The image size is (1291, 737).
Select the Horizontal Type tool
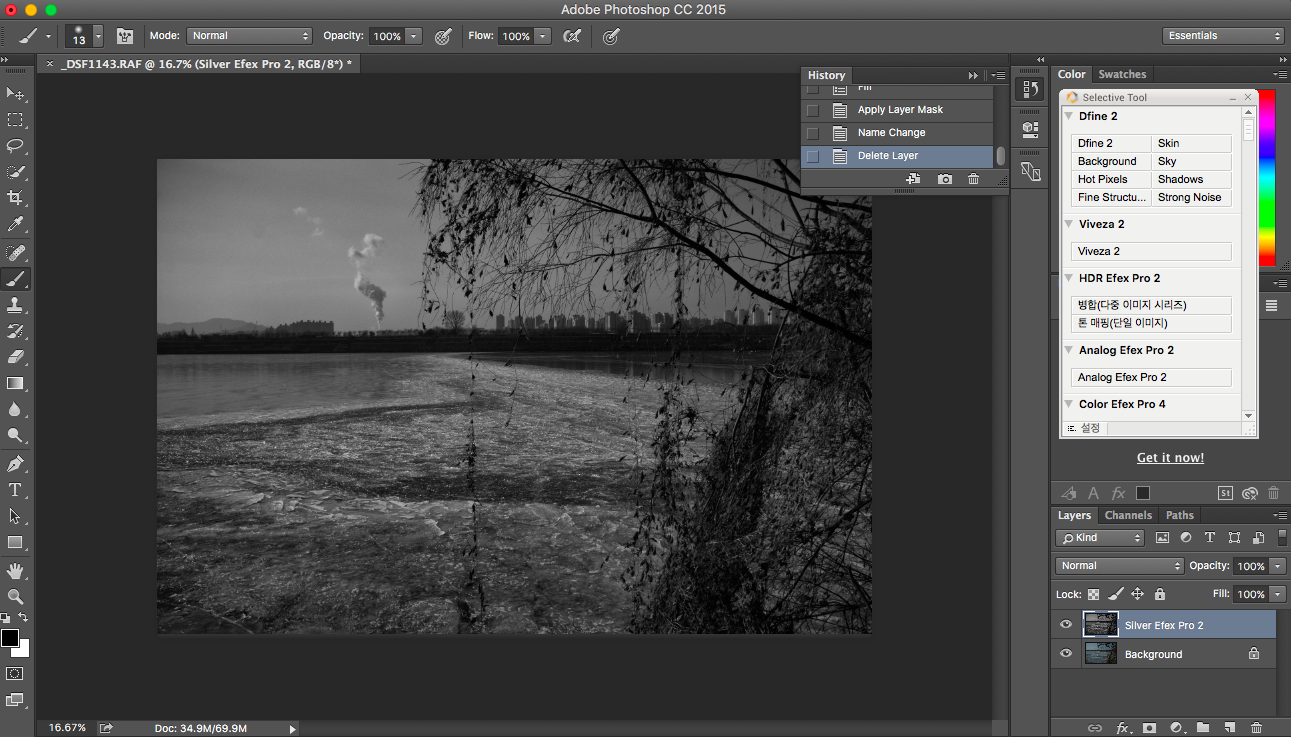15,490
